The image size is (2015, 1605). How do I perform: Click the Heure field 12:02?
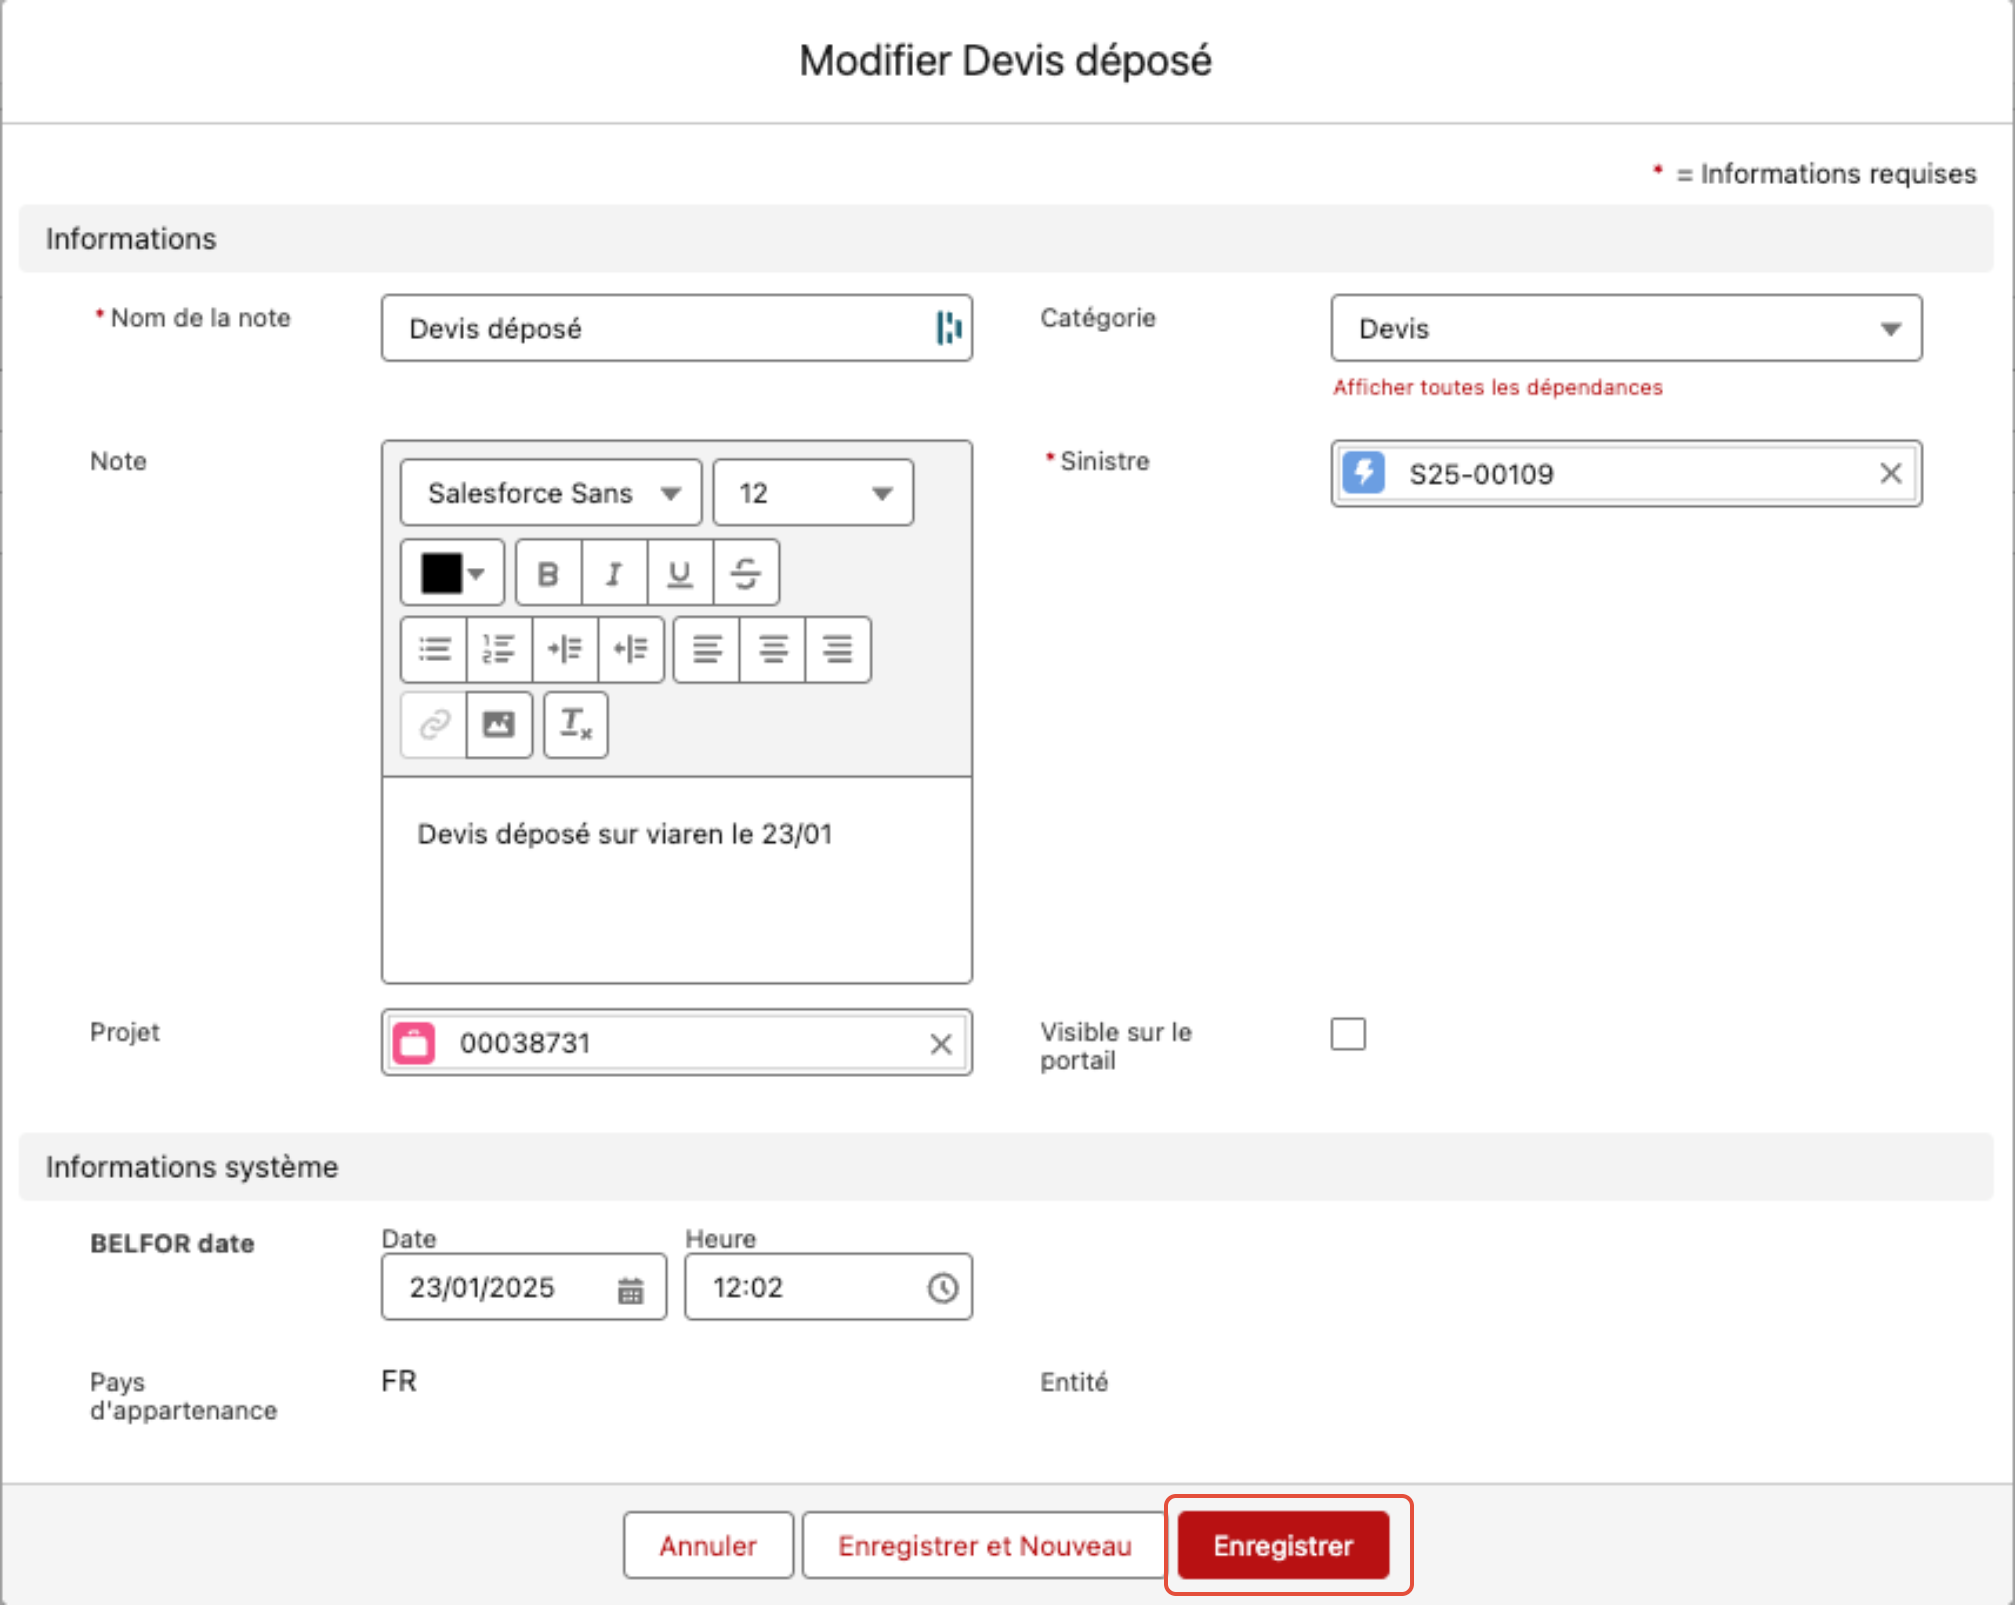coord(828,1287)
